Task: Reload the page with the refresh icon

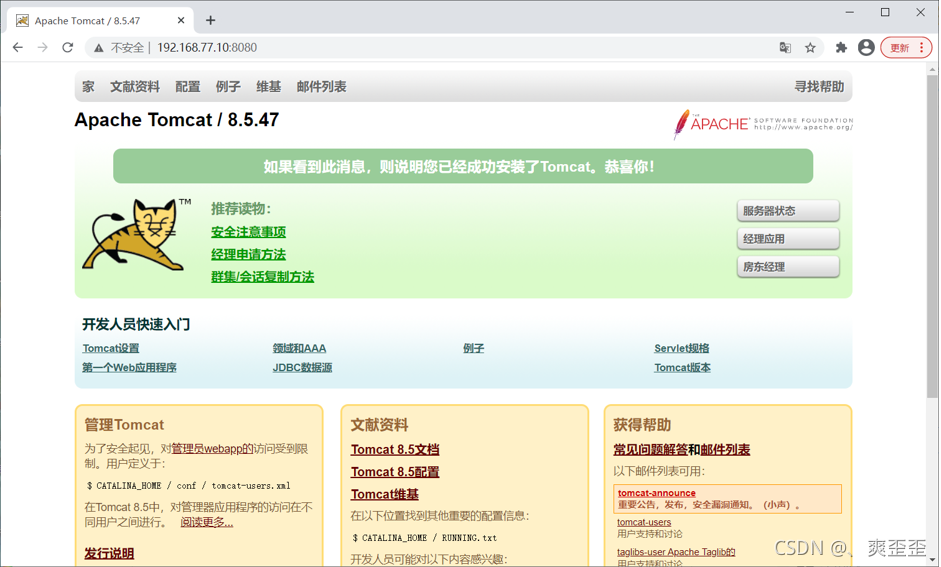Action: 68,47
